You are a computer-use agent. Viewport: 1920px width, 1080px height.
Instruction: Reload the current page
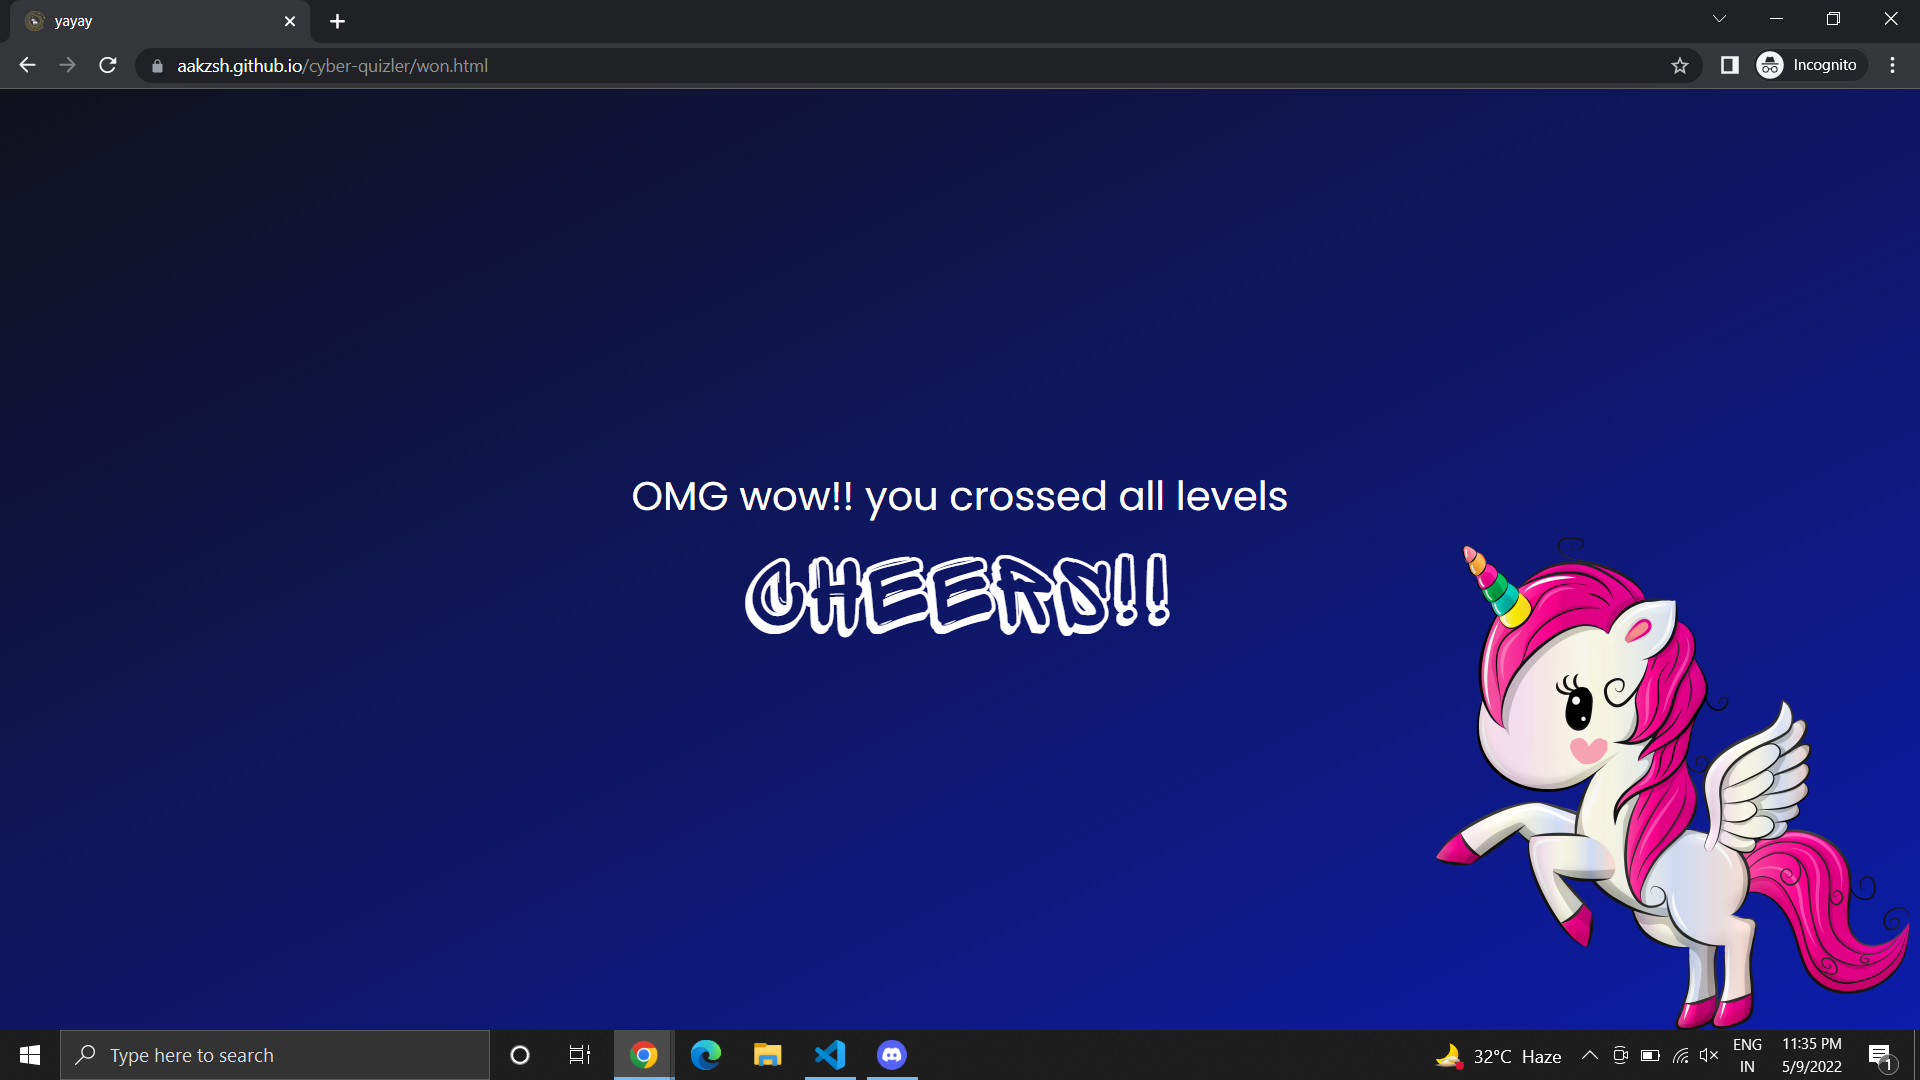[x=108, y=65]
